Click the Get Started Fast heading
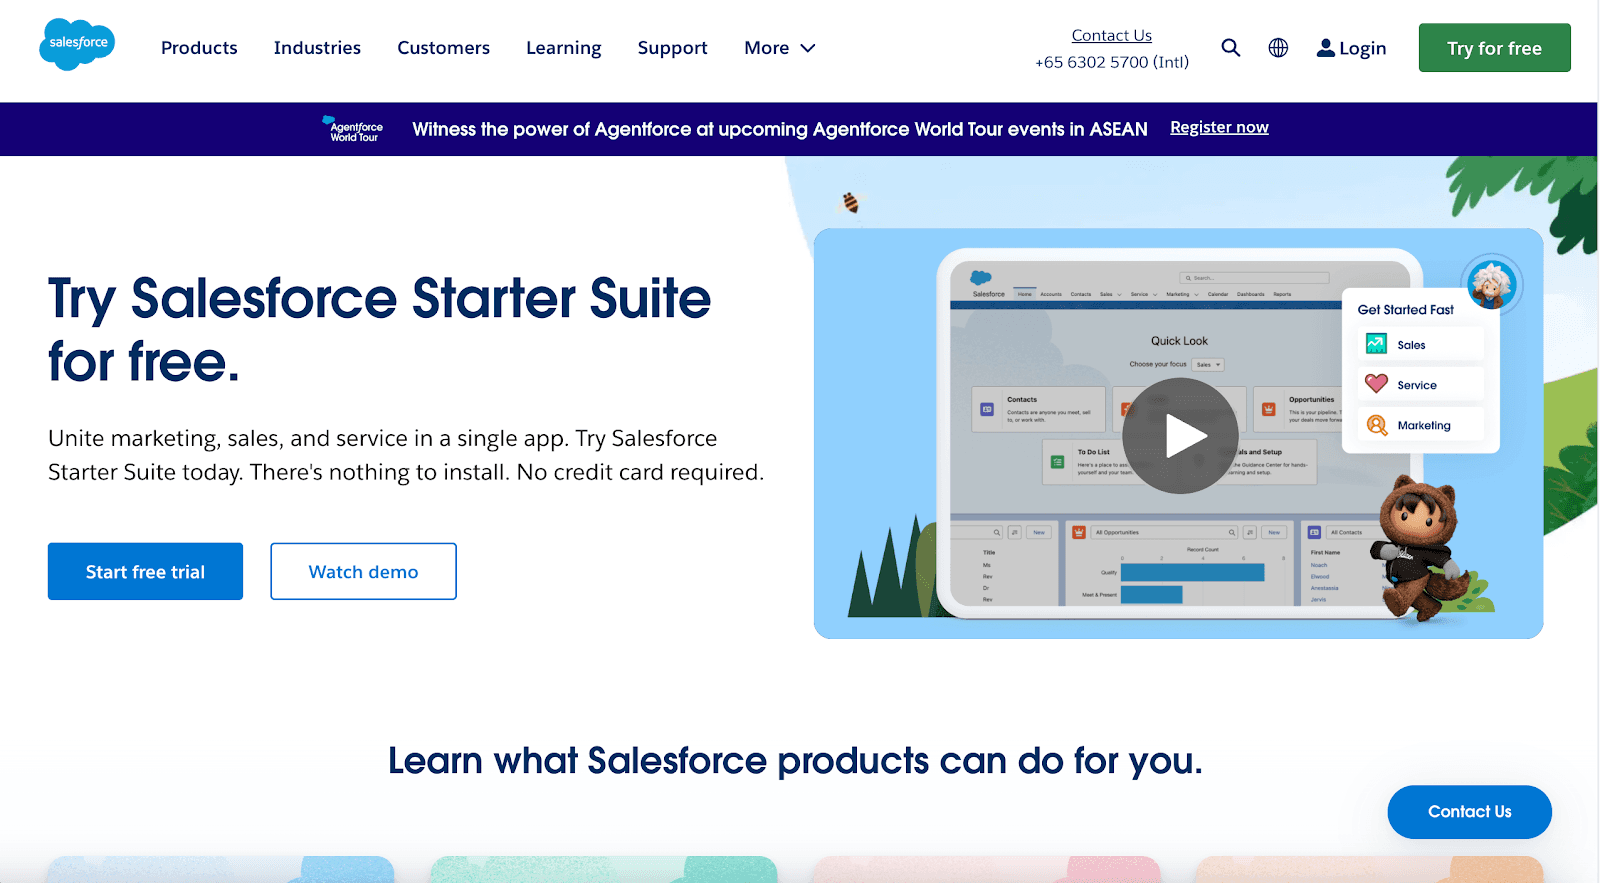This screenshot has height=883, width=1600. coord(1405,310)
